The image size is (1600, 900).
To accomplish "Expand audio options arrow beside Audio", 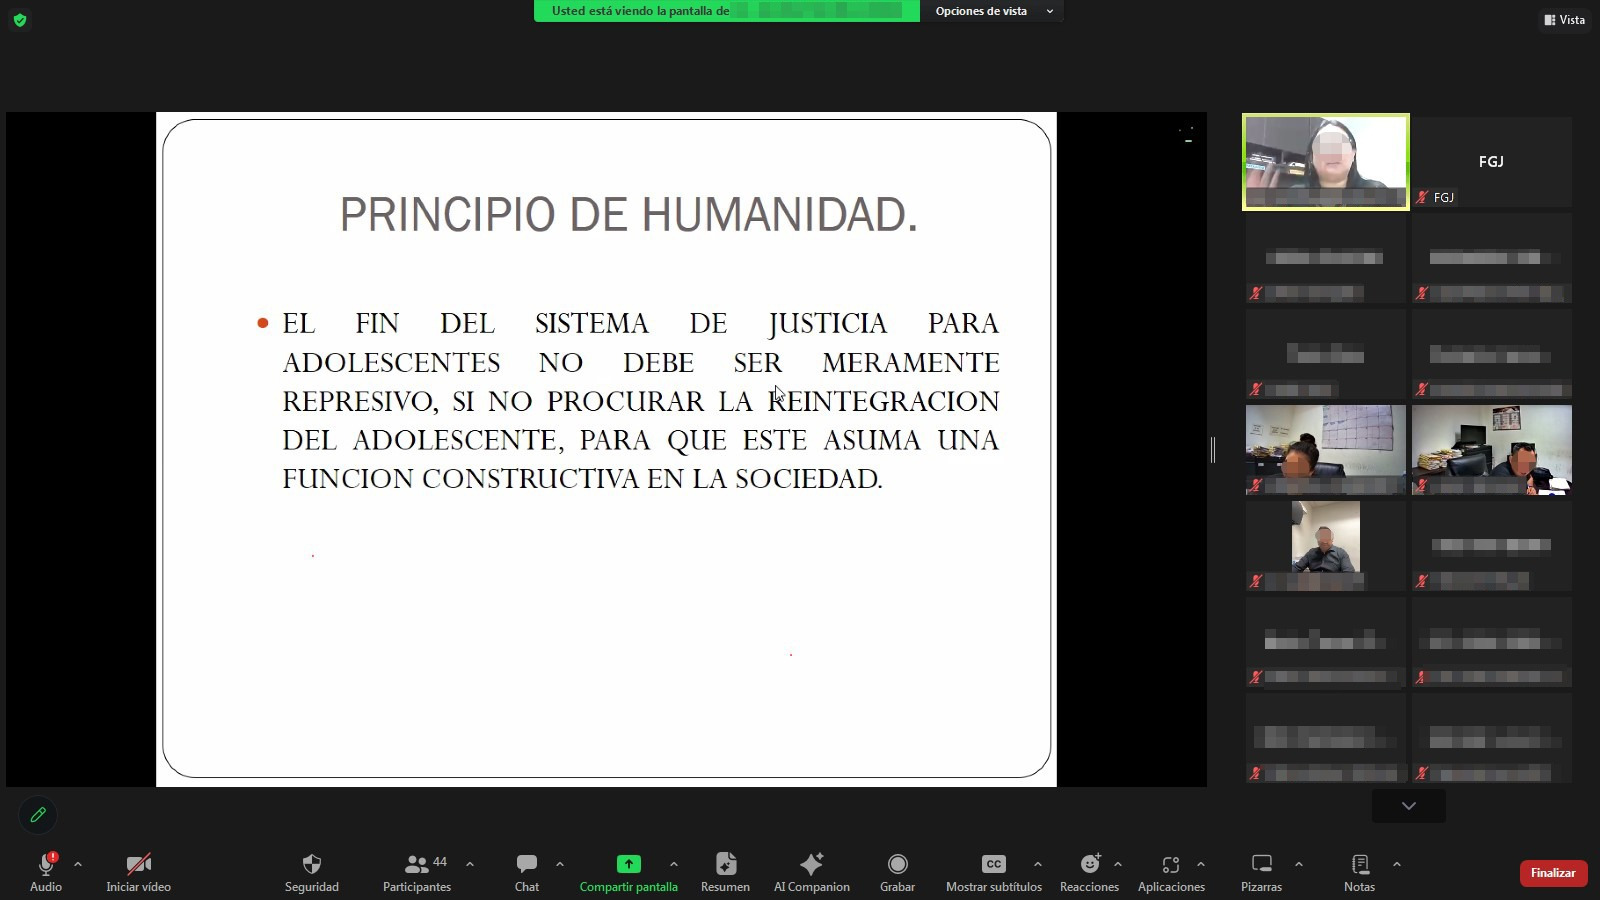I will click(x=78, y=864).
